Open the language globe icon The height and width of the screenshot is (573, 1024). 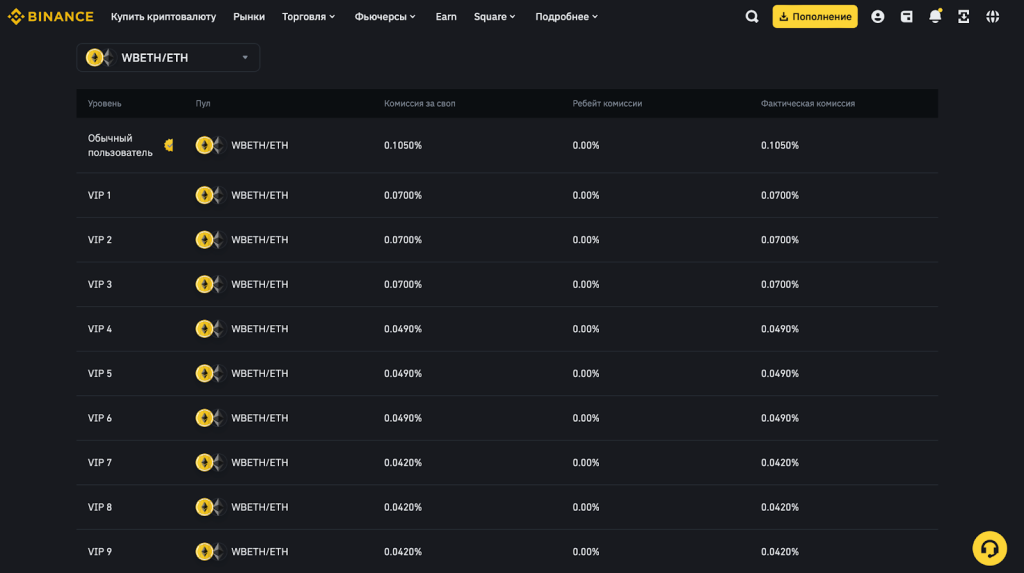click(992, 17)
